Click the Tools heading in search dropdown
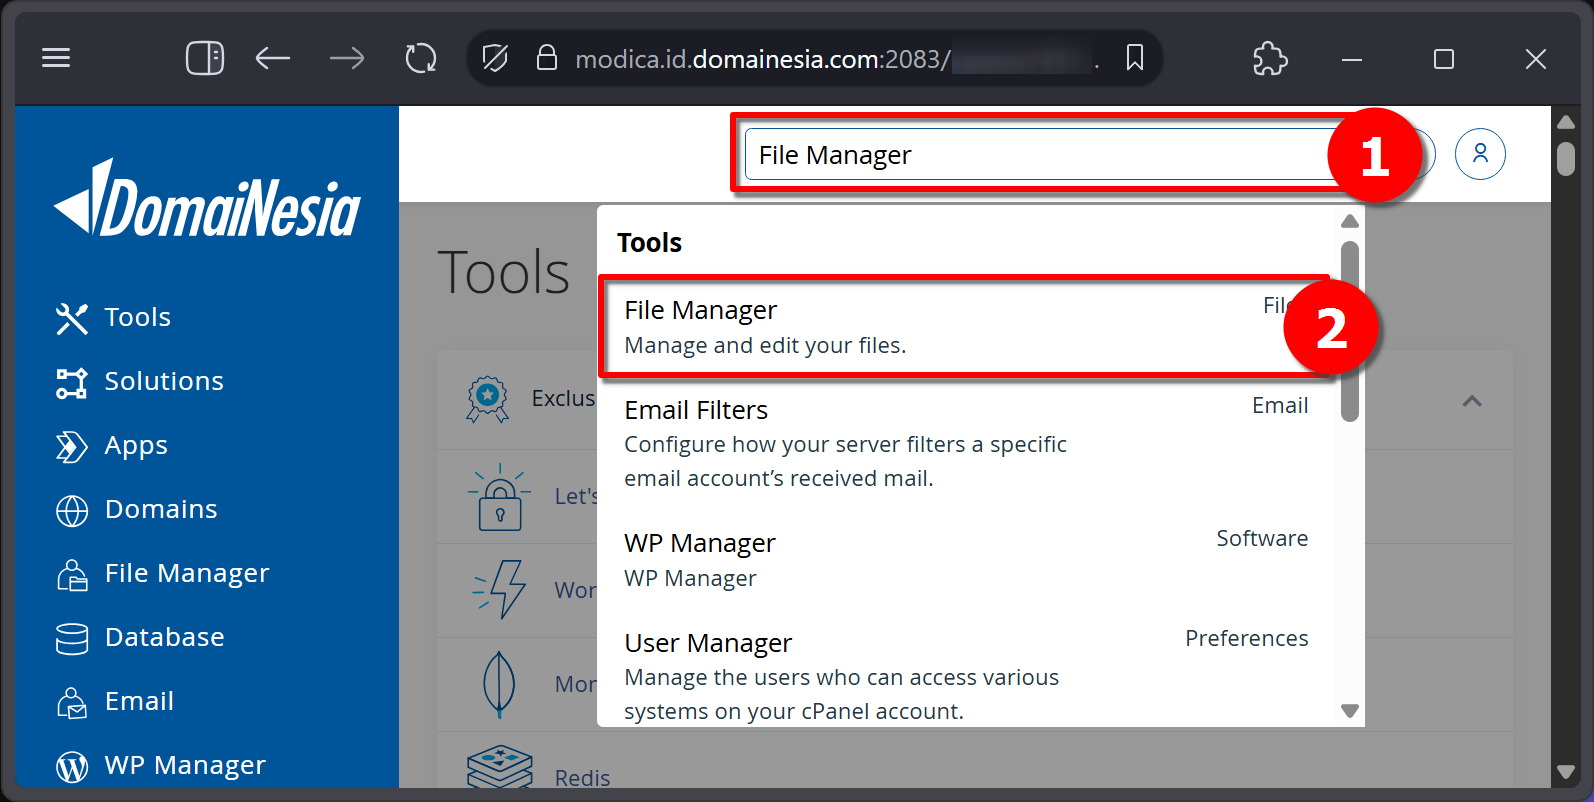 pyautogui.click(x=649, y=242)
